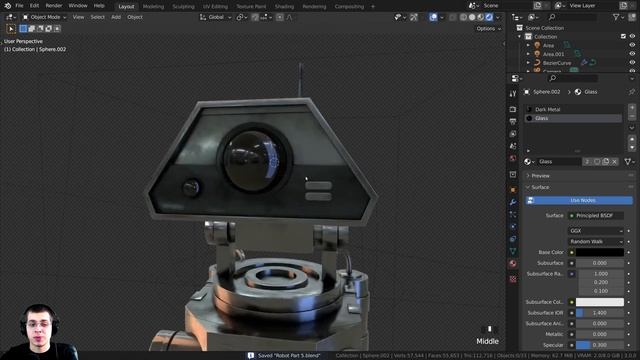
Task: Toggle Collection exclude checkbox in outliner
Action: coord(623,36)
